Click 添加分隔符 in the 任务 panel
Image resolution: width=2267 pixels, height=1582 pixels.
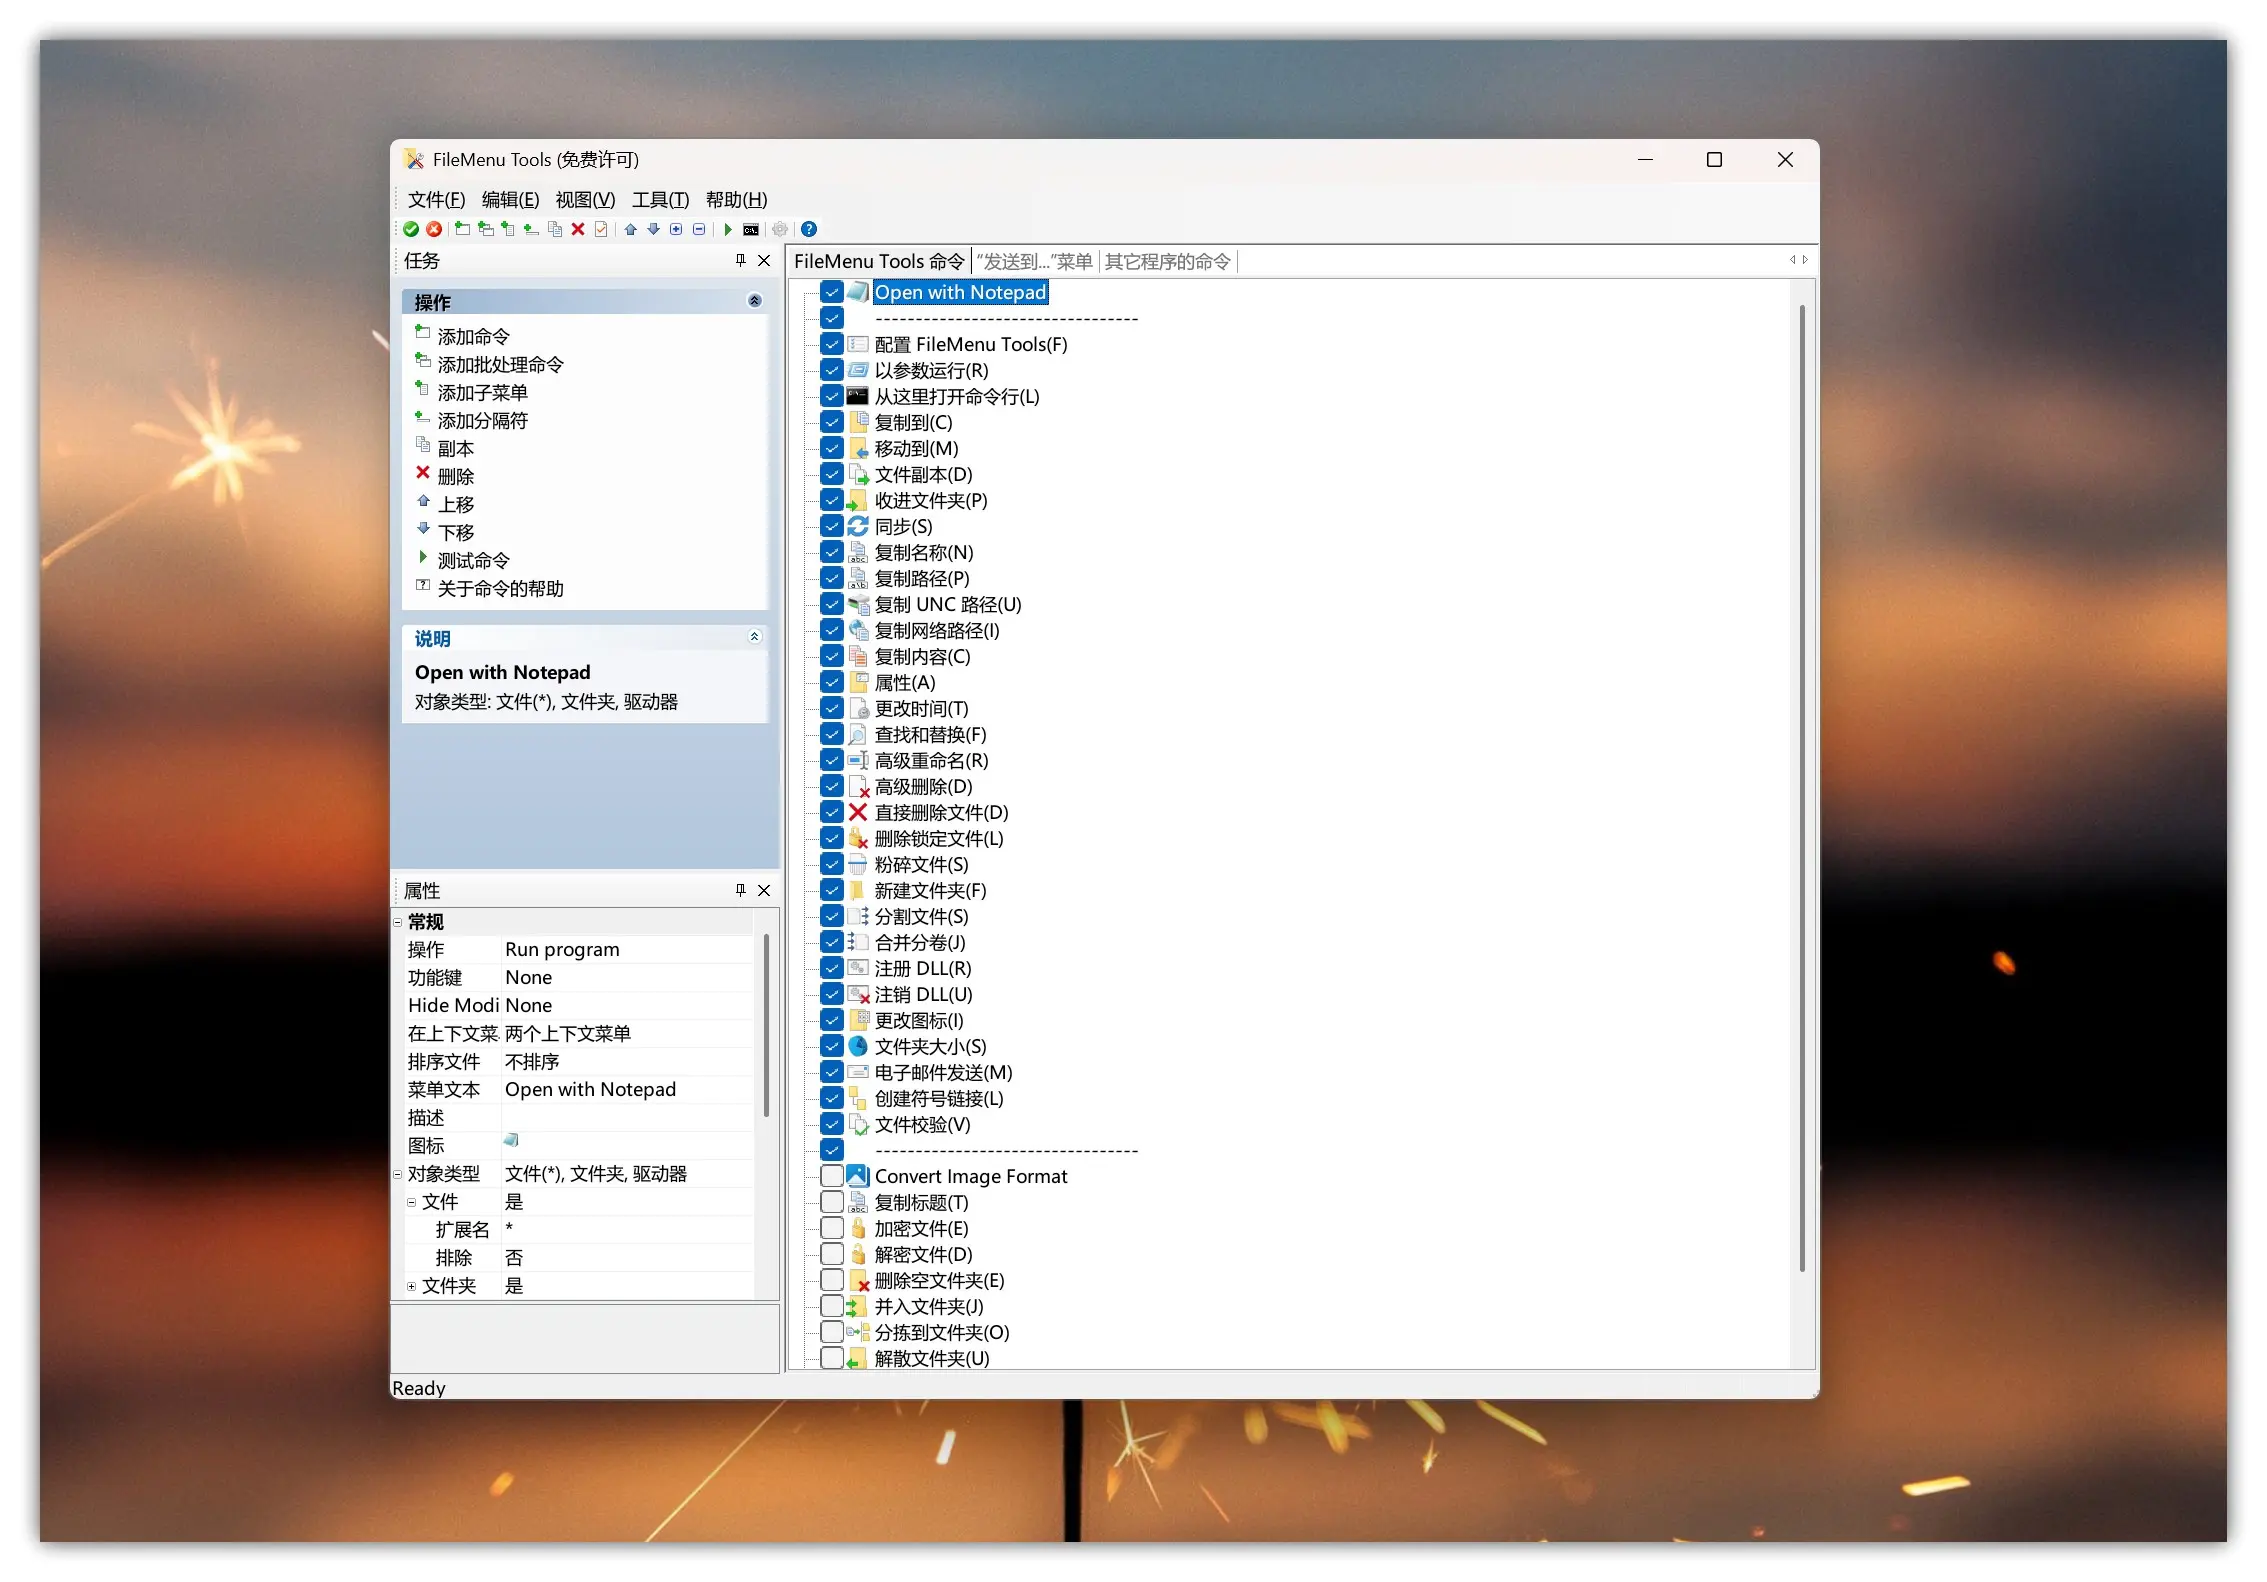point(482,420)
